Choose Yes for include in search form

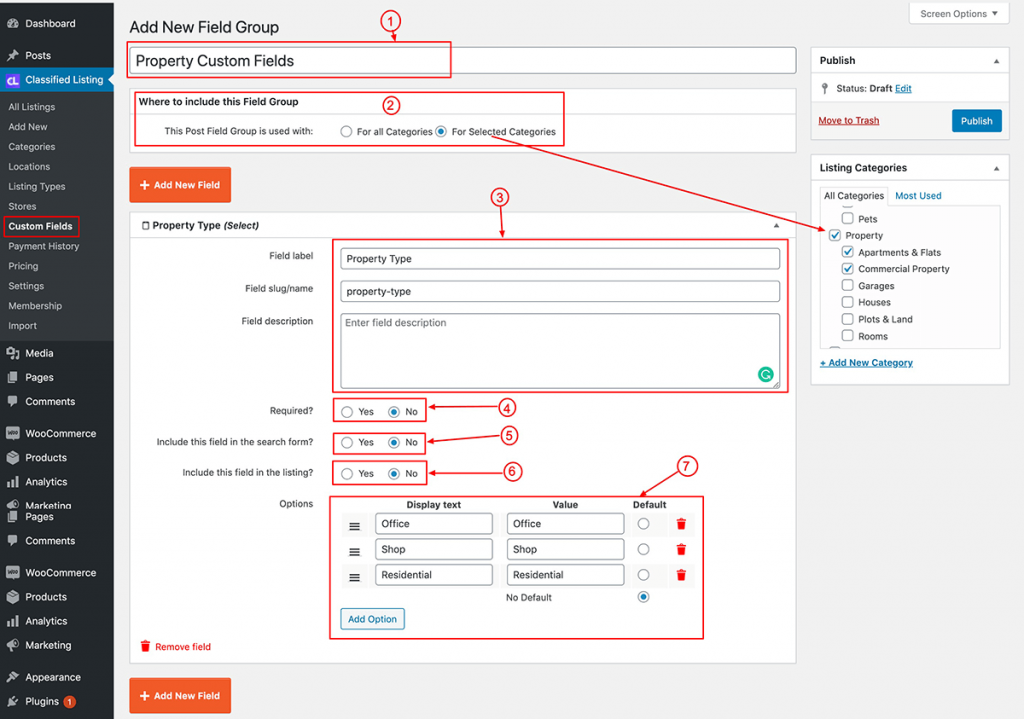click(347, 443)
